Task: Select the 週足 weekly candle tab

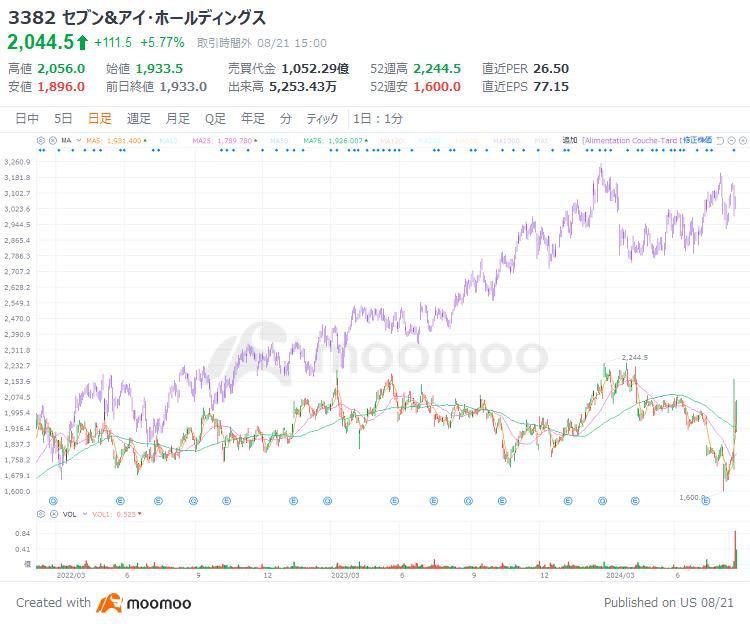Action: click(139, 119)
